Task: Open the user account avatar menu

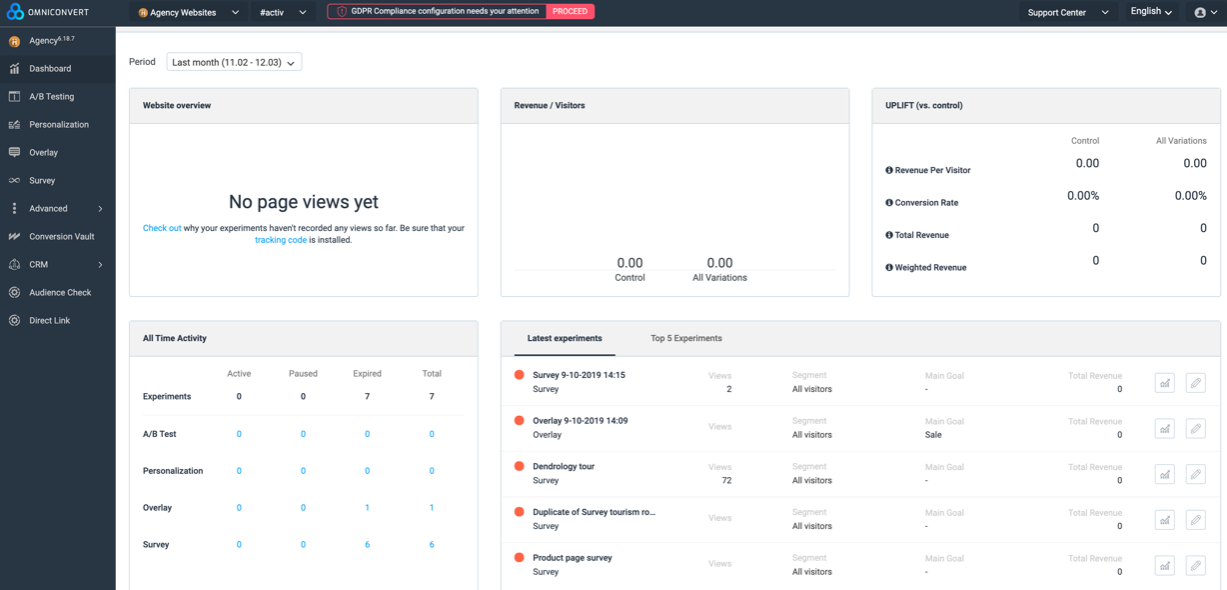Action: (x=1205, y=13)
